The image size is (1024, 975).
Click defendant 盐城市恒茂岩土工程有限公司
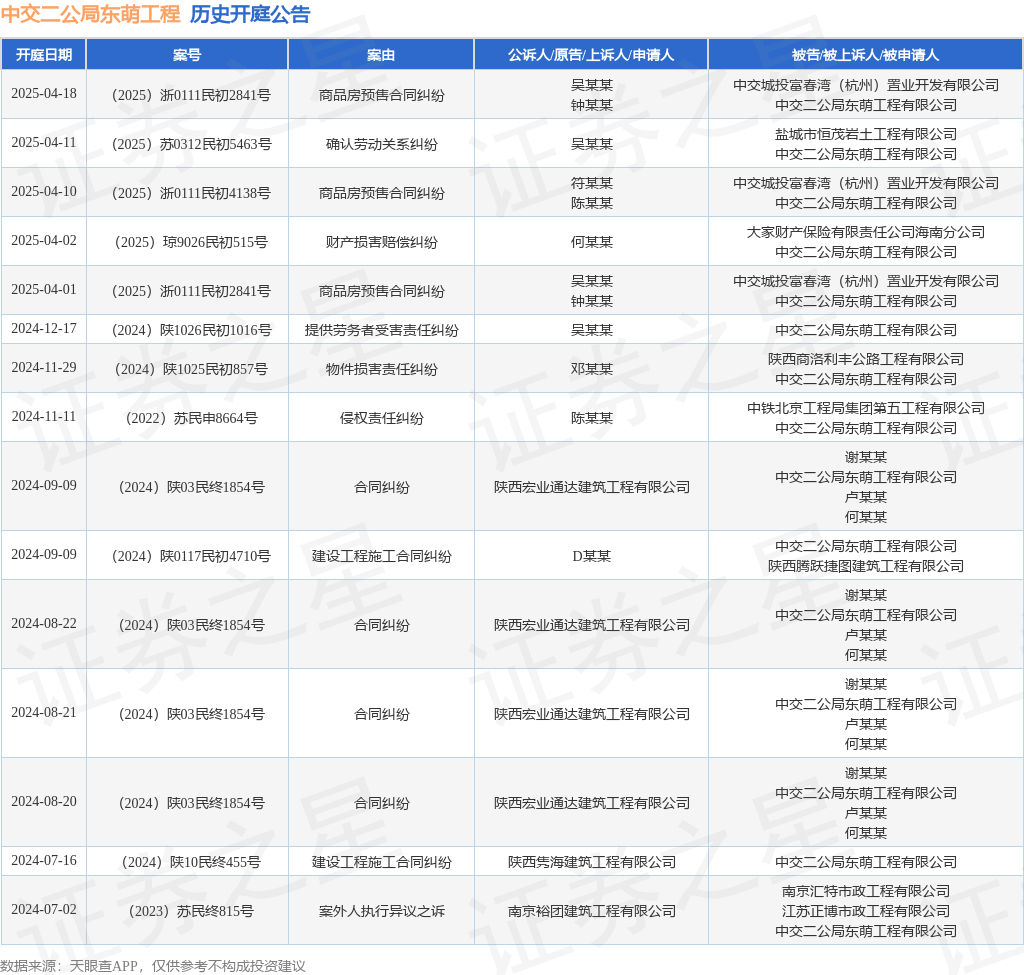click(x=865, y=135)
